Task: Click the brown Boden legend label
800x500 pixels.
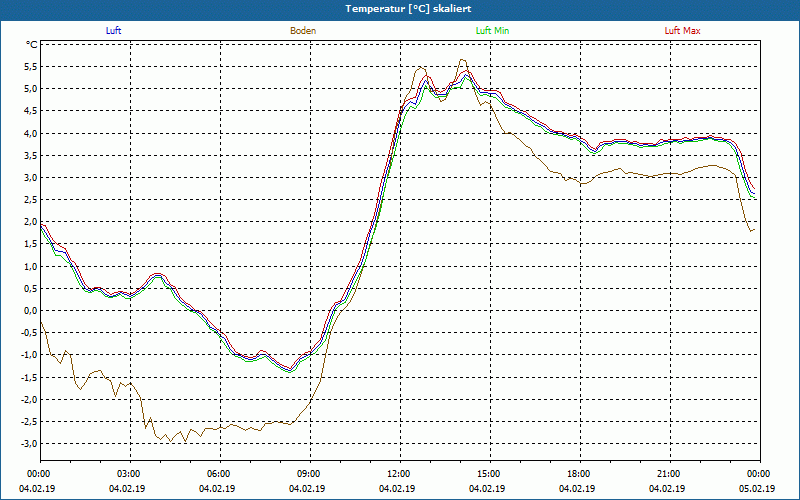Action: point(303,31)
